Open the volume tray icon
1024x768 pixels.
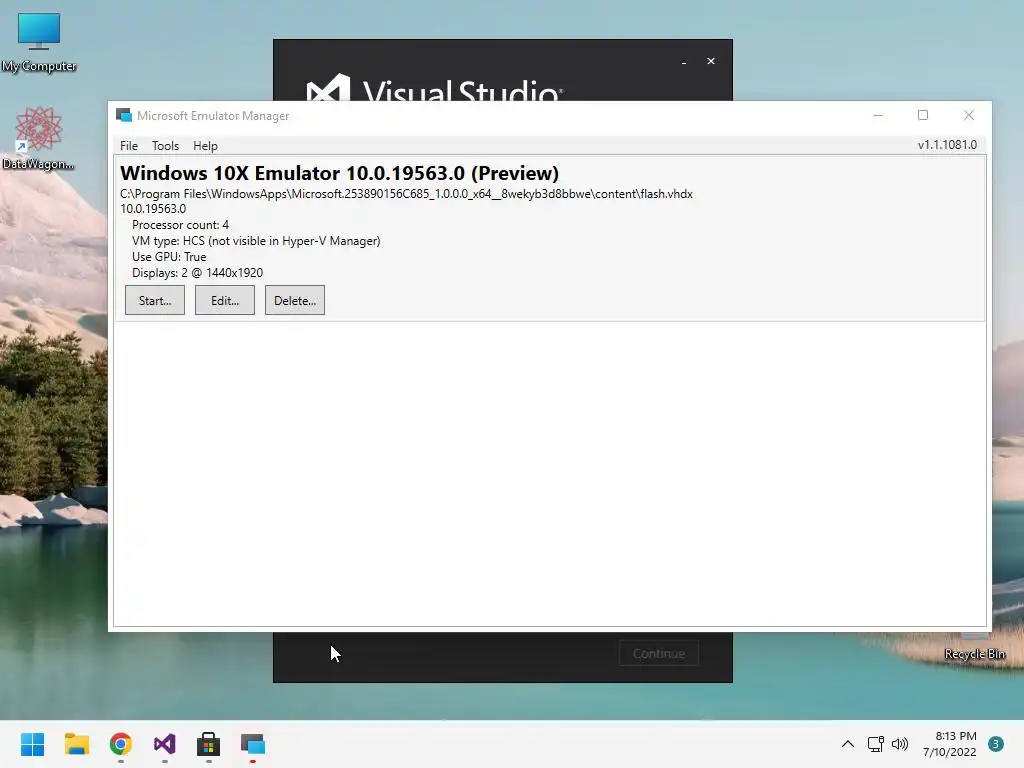coord(900,744)
